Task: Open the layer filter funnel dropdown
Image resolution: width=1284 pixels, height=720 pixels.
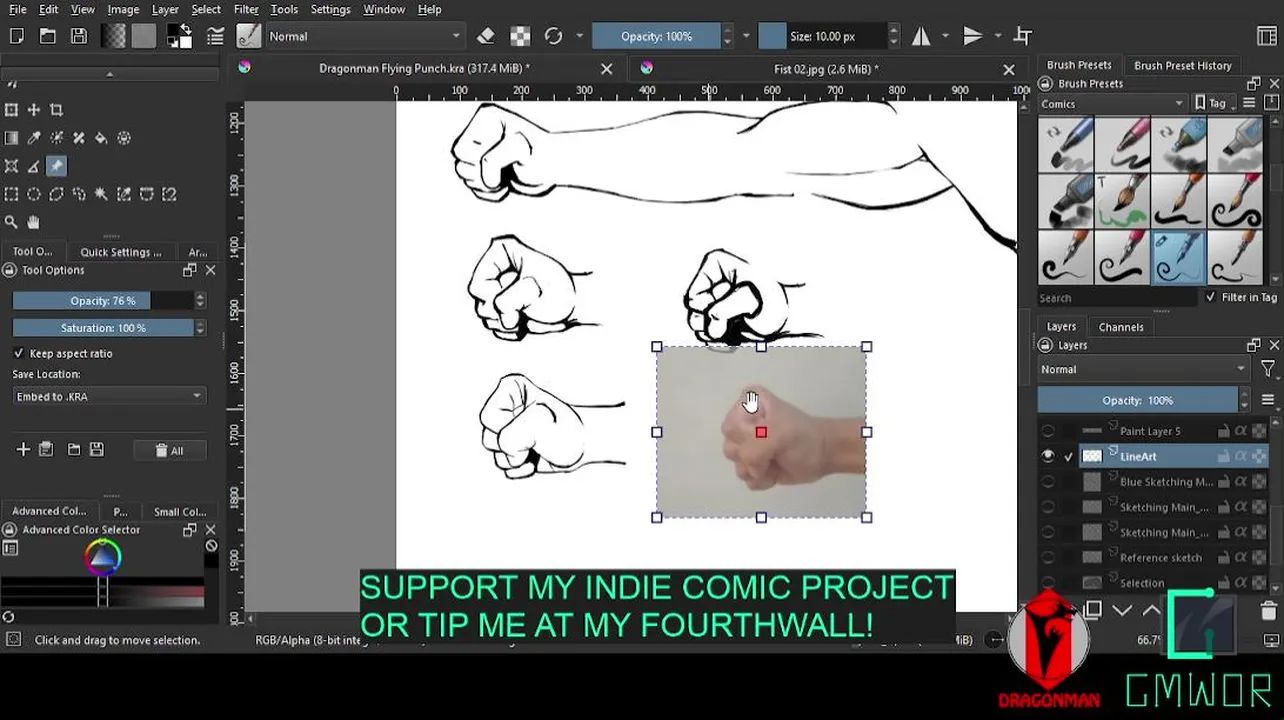Action: pyautogui.click(x=1268, y=369)
